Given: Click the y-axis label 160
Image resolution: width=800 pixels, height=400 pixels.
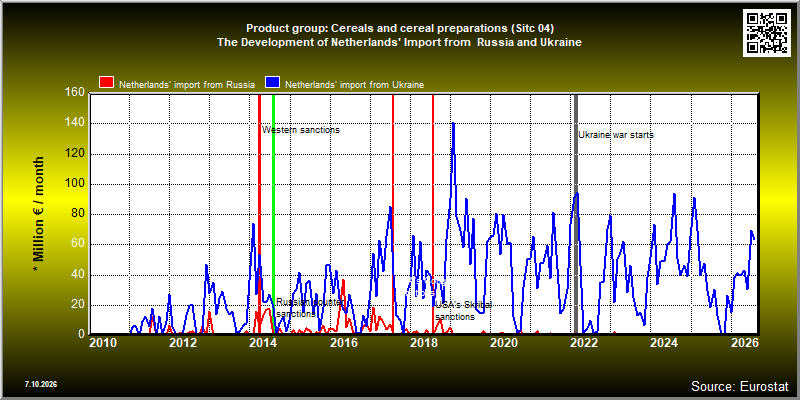Looking at the screenshot, I should 75,92.
